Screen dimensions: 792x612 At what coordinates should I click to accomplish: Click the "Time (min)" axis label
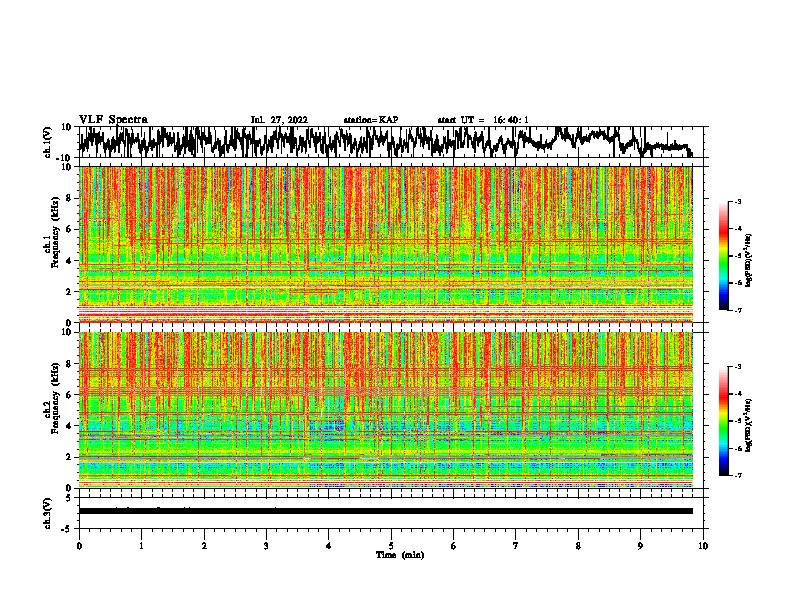coord(400,555)
